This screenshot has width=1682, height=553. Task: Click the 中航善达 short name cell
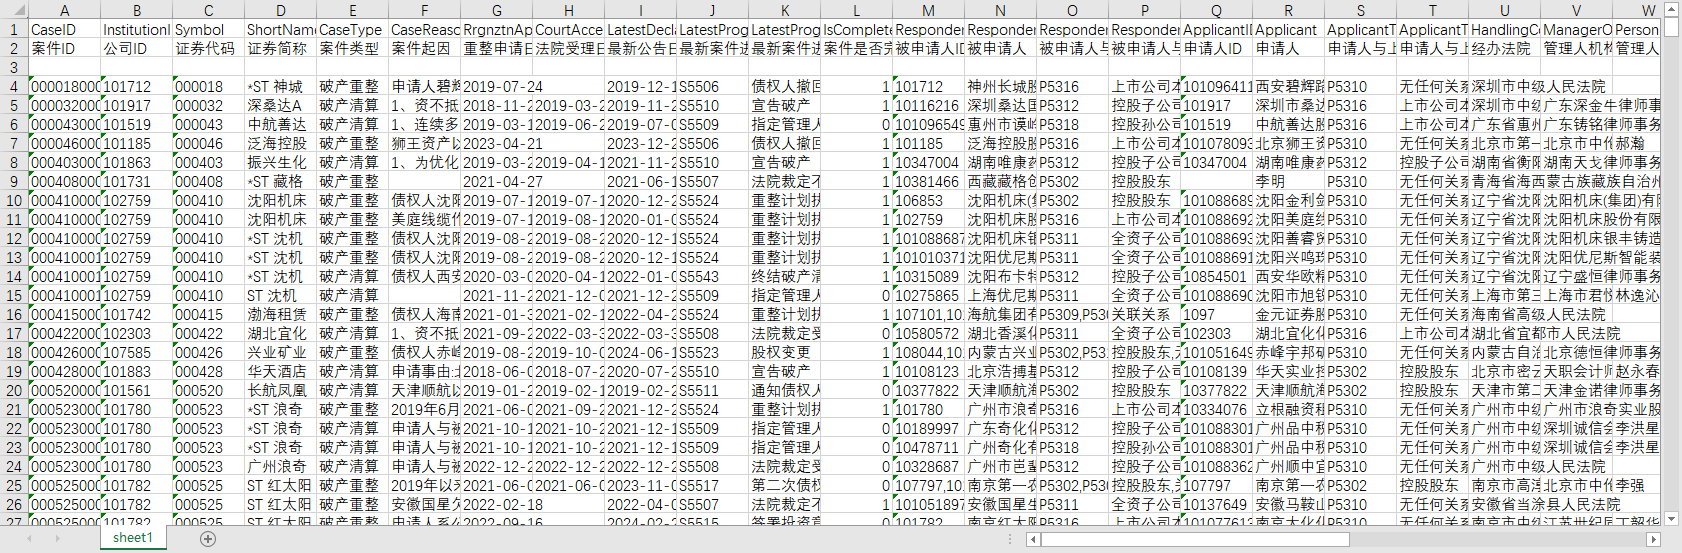coord(280,124)
